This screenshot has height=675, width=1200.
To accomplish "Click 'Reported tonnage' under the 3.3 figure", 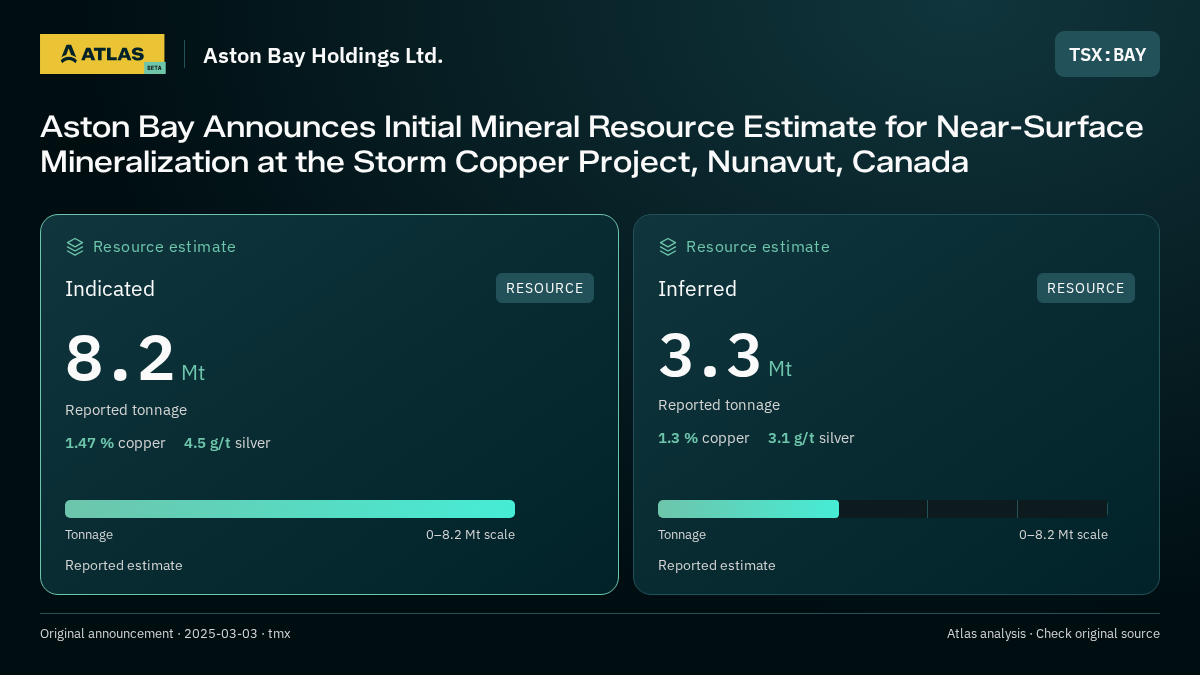I will (719, 405).
